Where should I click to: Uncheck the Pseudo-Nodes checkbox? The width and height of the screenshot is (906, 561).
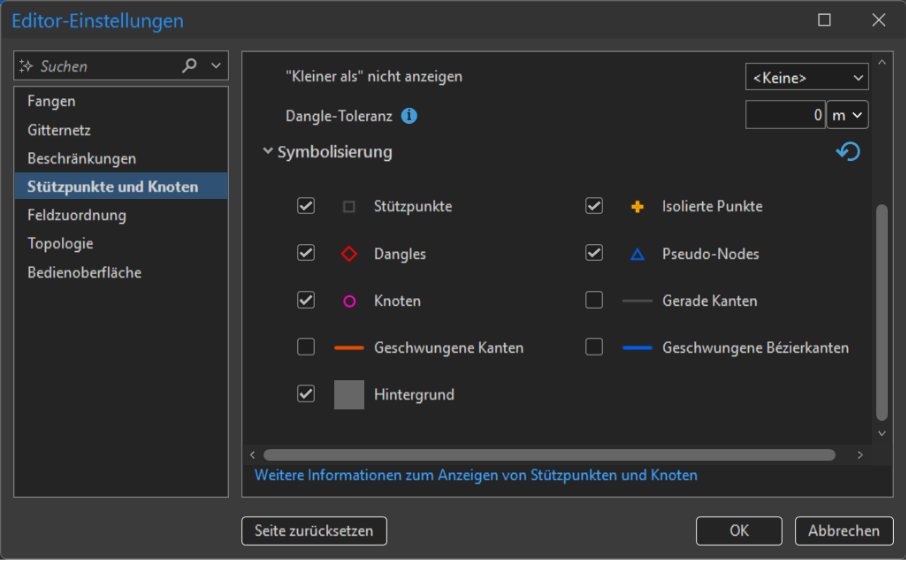(x=594, y=252)
